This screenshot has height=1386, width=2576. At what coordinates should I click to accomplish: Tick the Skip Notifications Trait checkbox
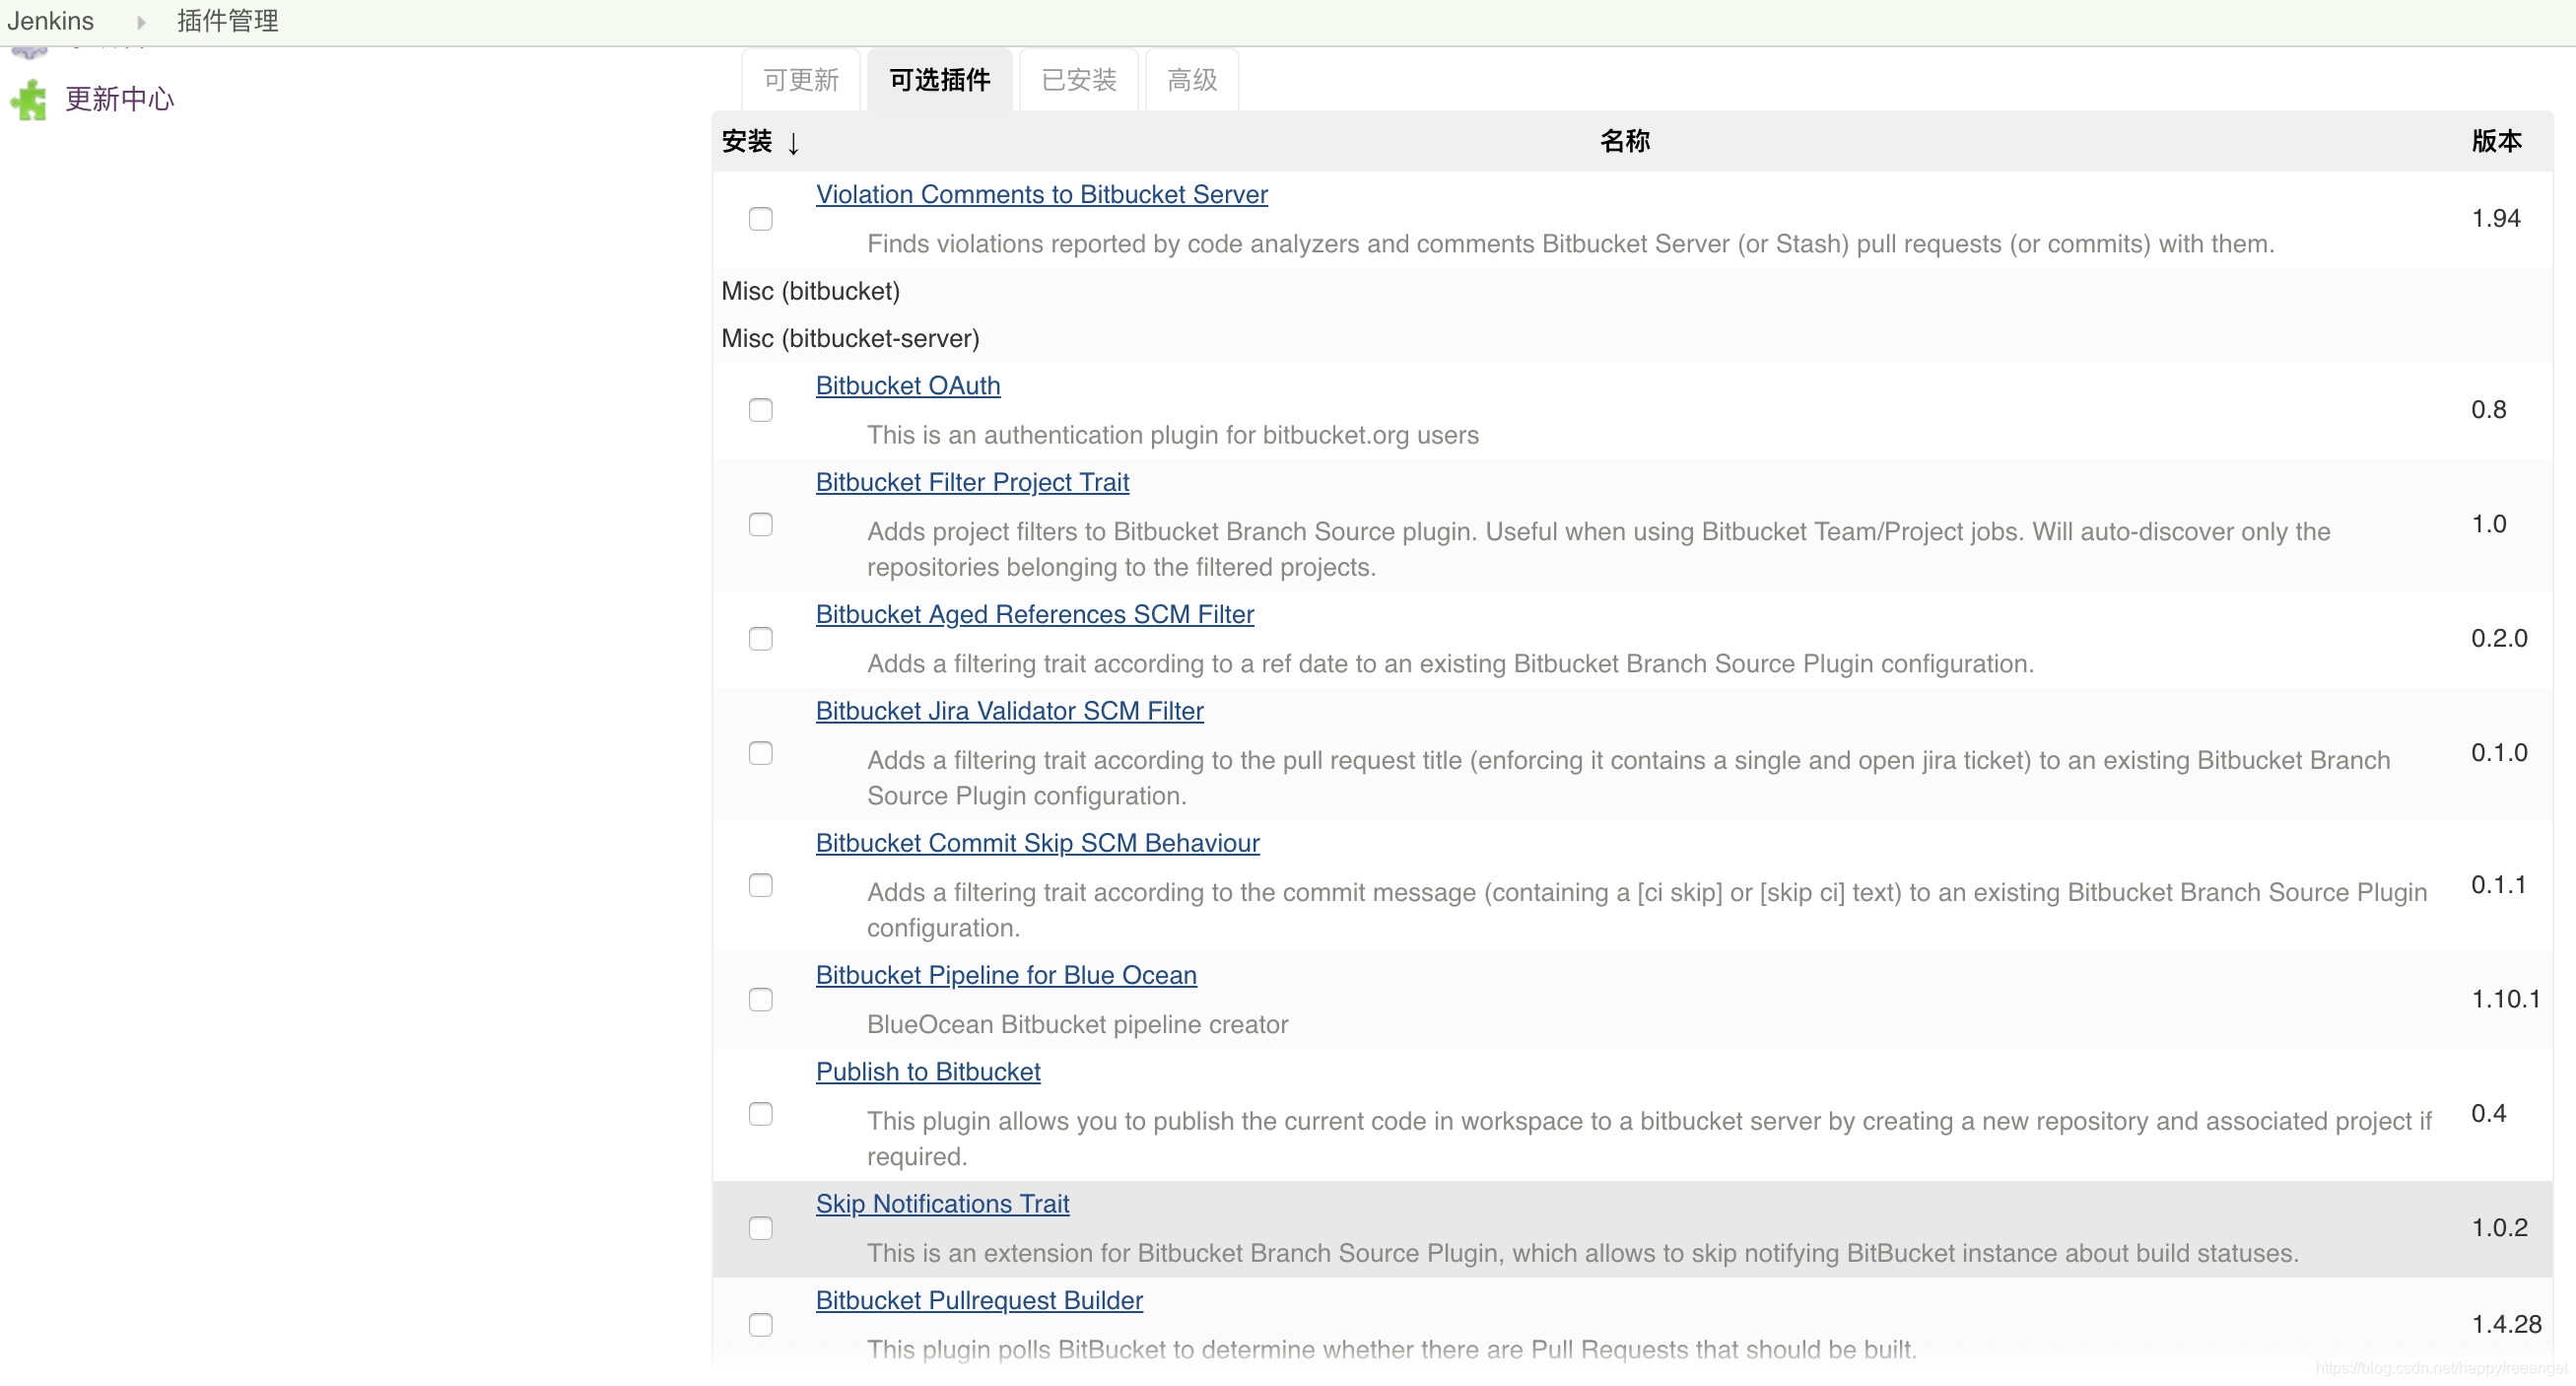(x=760, y=1228)
